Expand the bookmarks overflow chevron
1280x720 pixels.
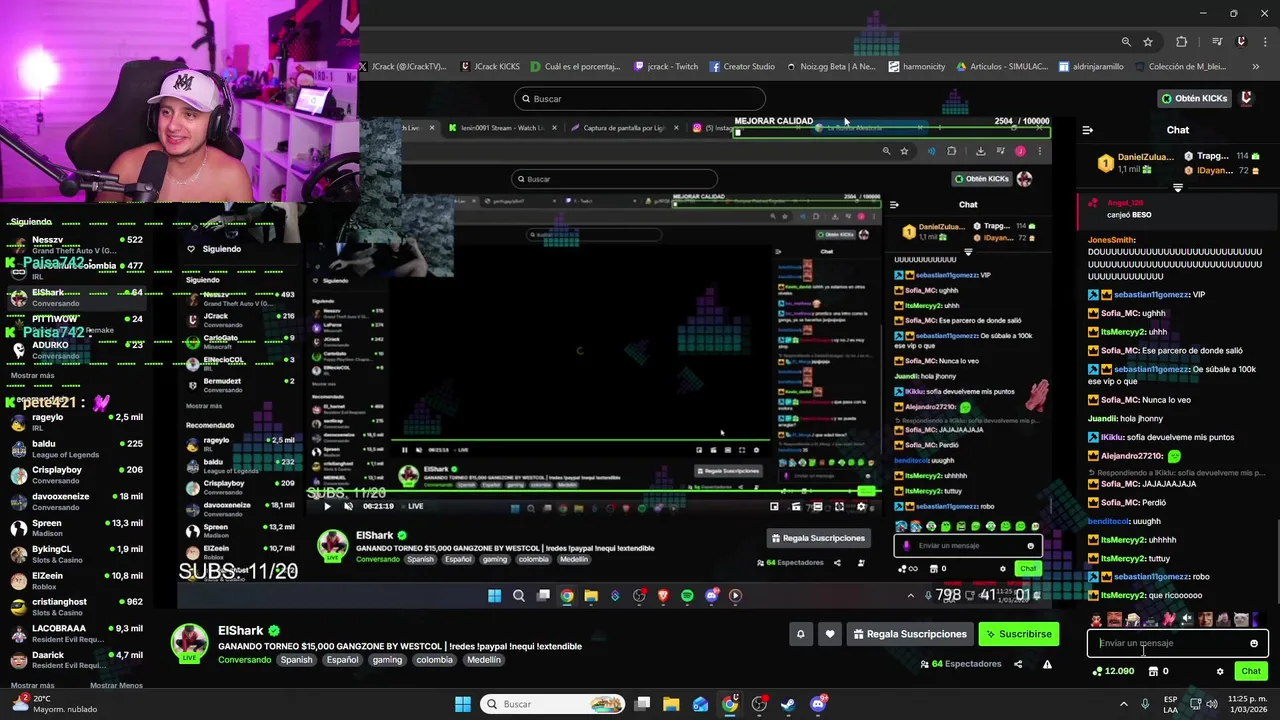click(1256, 67)
